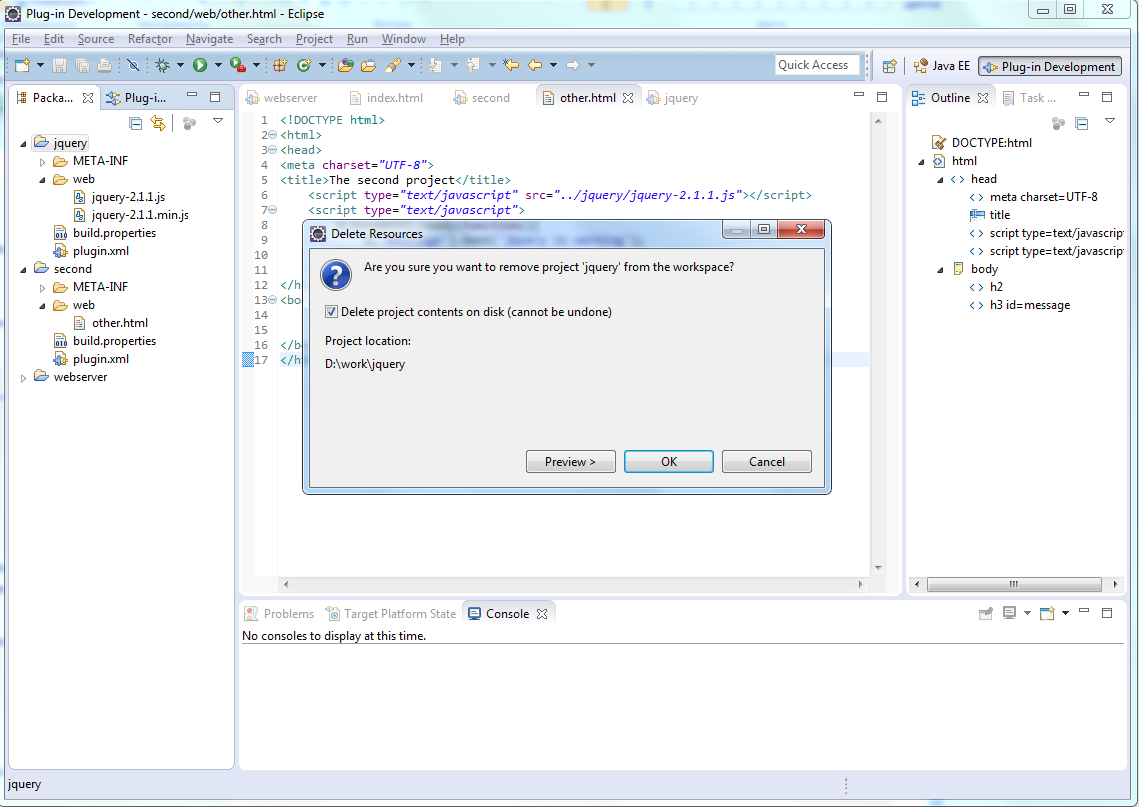1139x807 pixels.
Task: Open the Outline View Menu triangle
Action: 1109,121
